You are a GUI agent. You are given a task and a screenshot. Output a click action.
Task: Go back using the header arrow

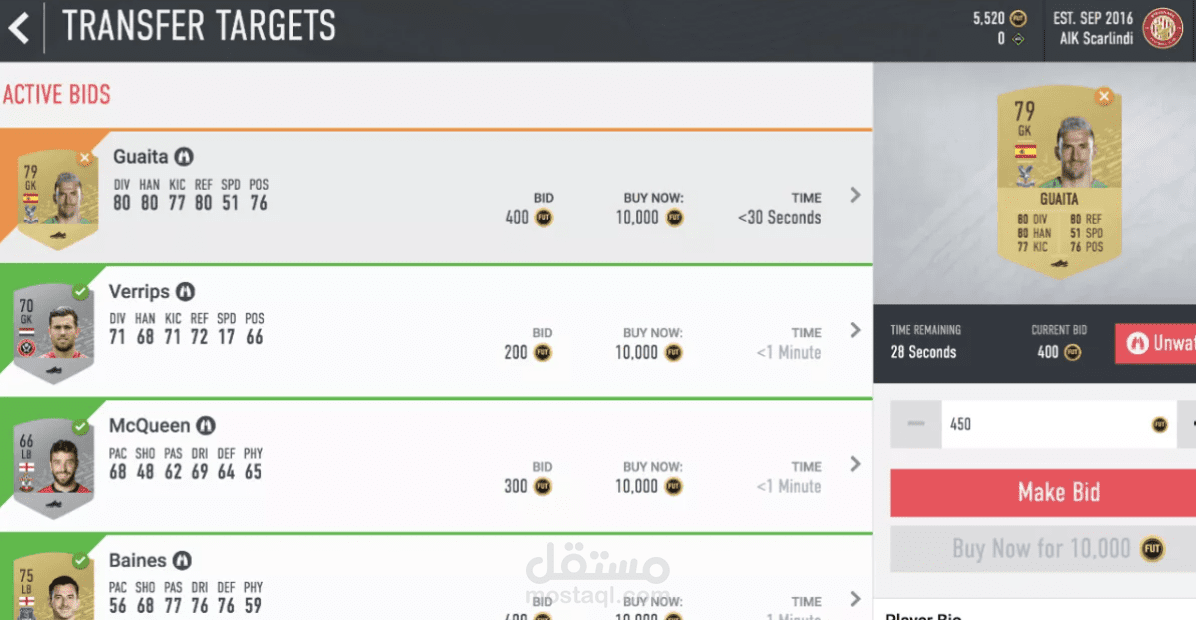pos(19,27)
